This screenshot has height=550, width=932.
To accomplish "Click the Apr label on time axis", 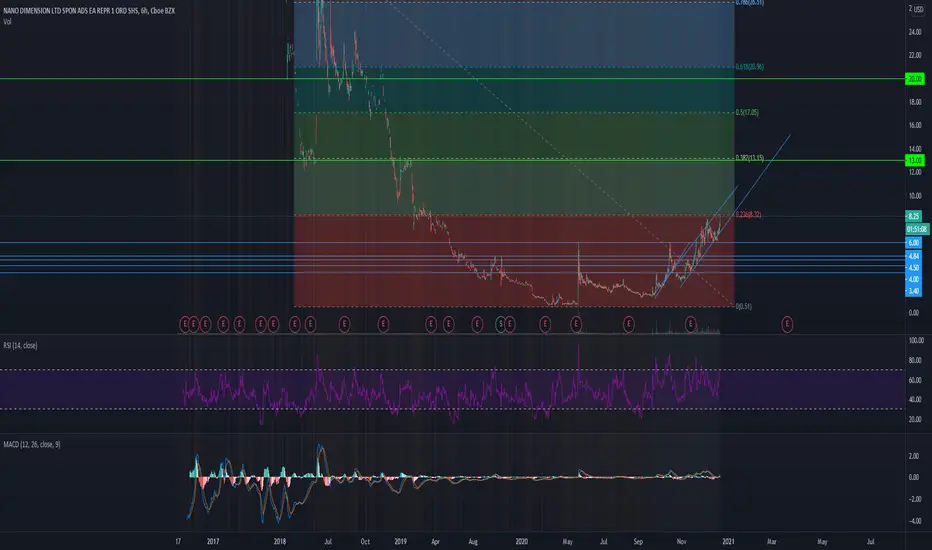I will [x=436, y=542].
